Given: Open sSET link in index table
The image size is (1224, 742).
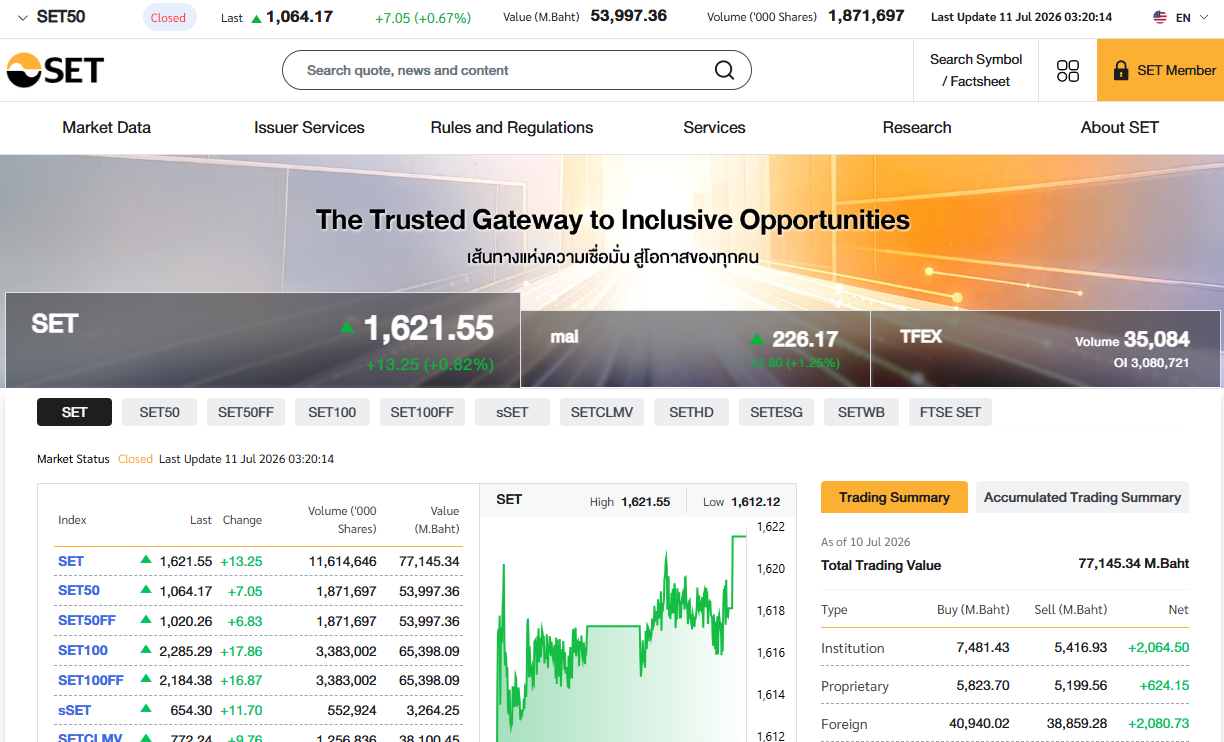Looking at the screenshot, I should coord(74,711).
